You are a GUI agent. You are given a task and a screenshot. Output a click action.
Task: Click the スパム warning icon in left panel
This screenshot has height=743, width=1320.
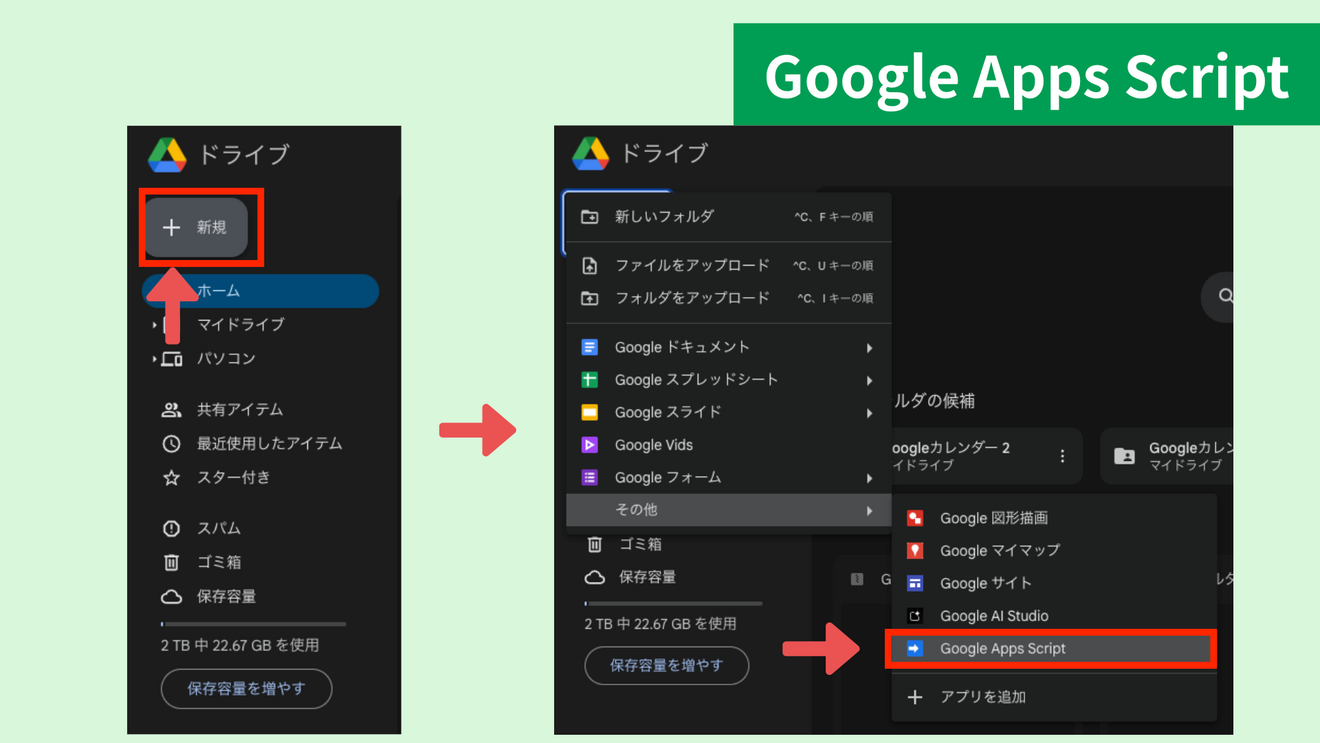pyautogui.click(x=172, y=528)
